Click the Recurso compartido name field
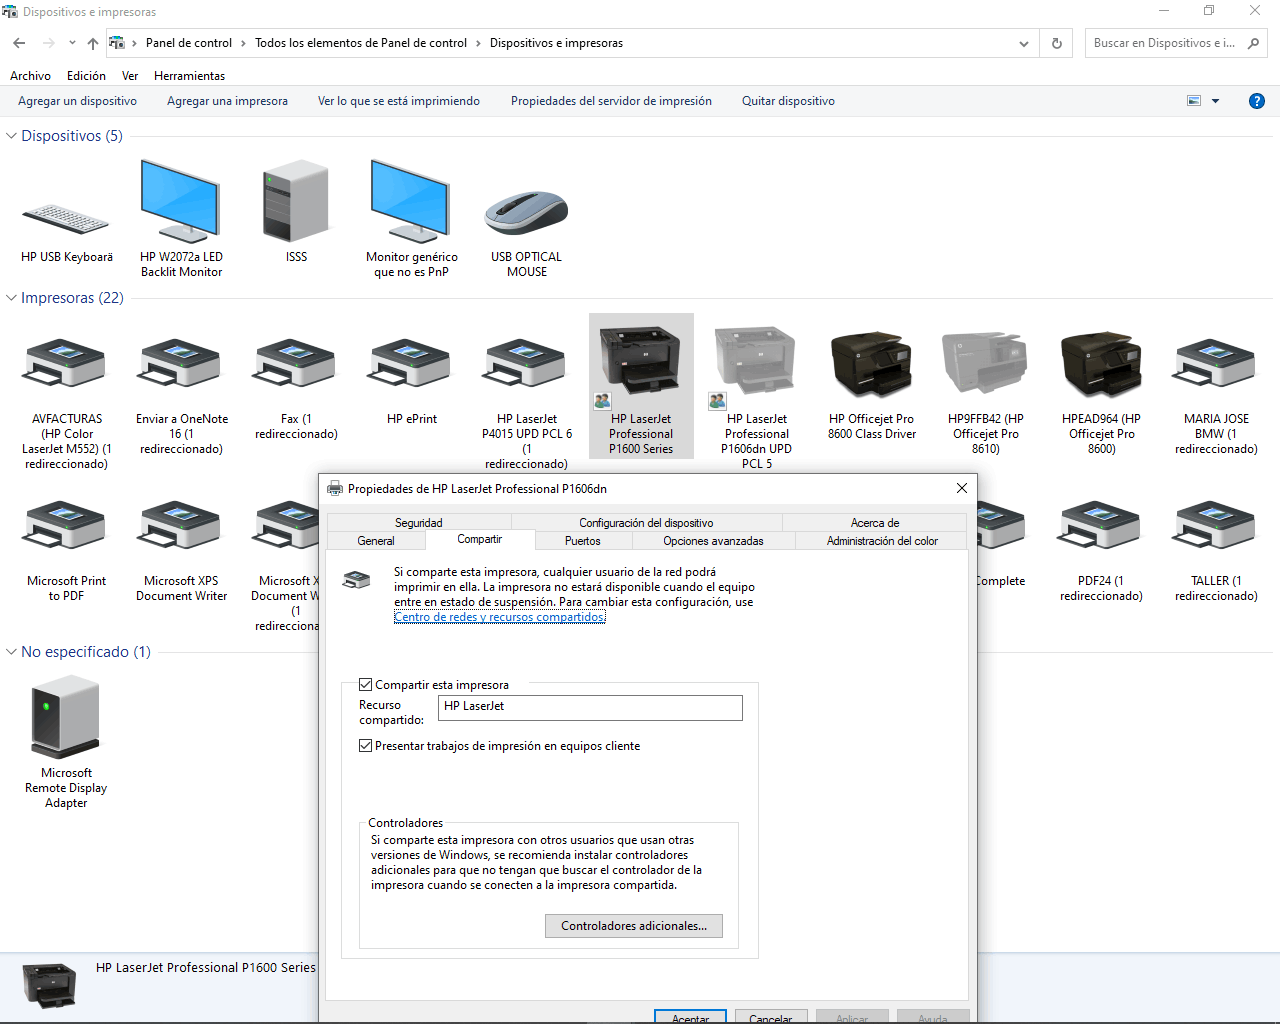Viewport: 1280px width, 1024px height. pyautogui.click(x=590, y=707)
